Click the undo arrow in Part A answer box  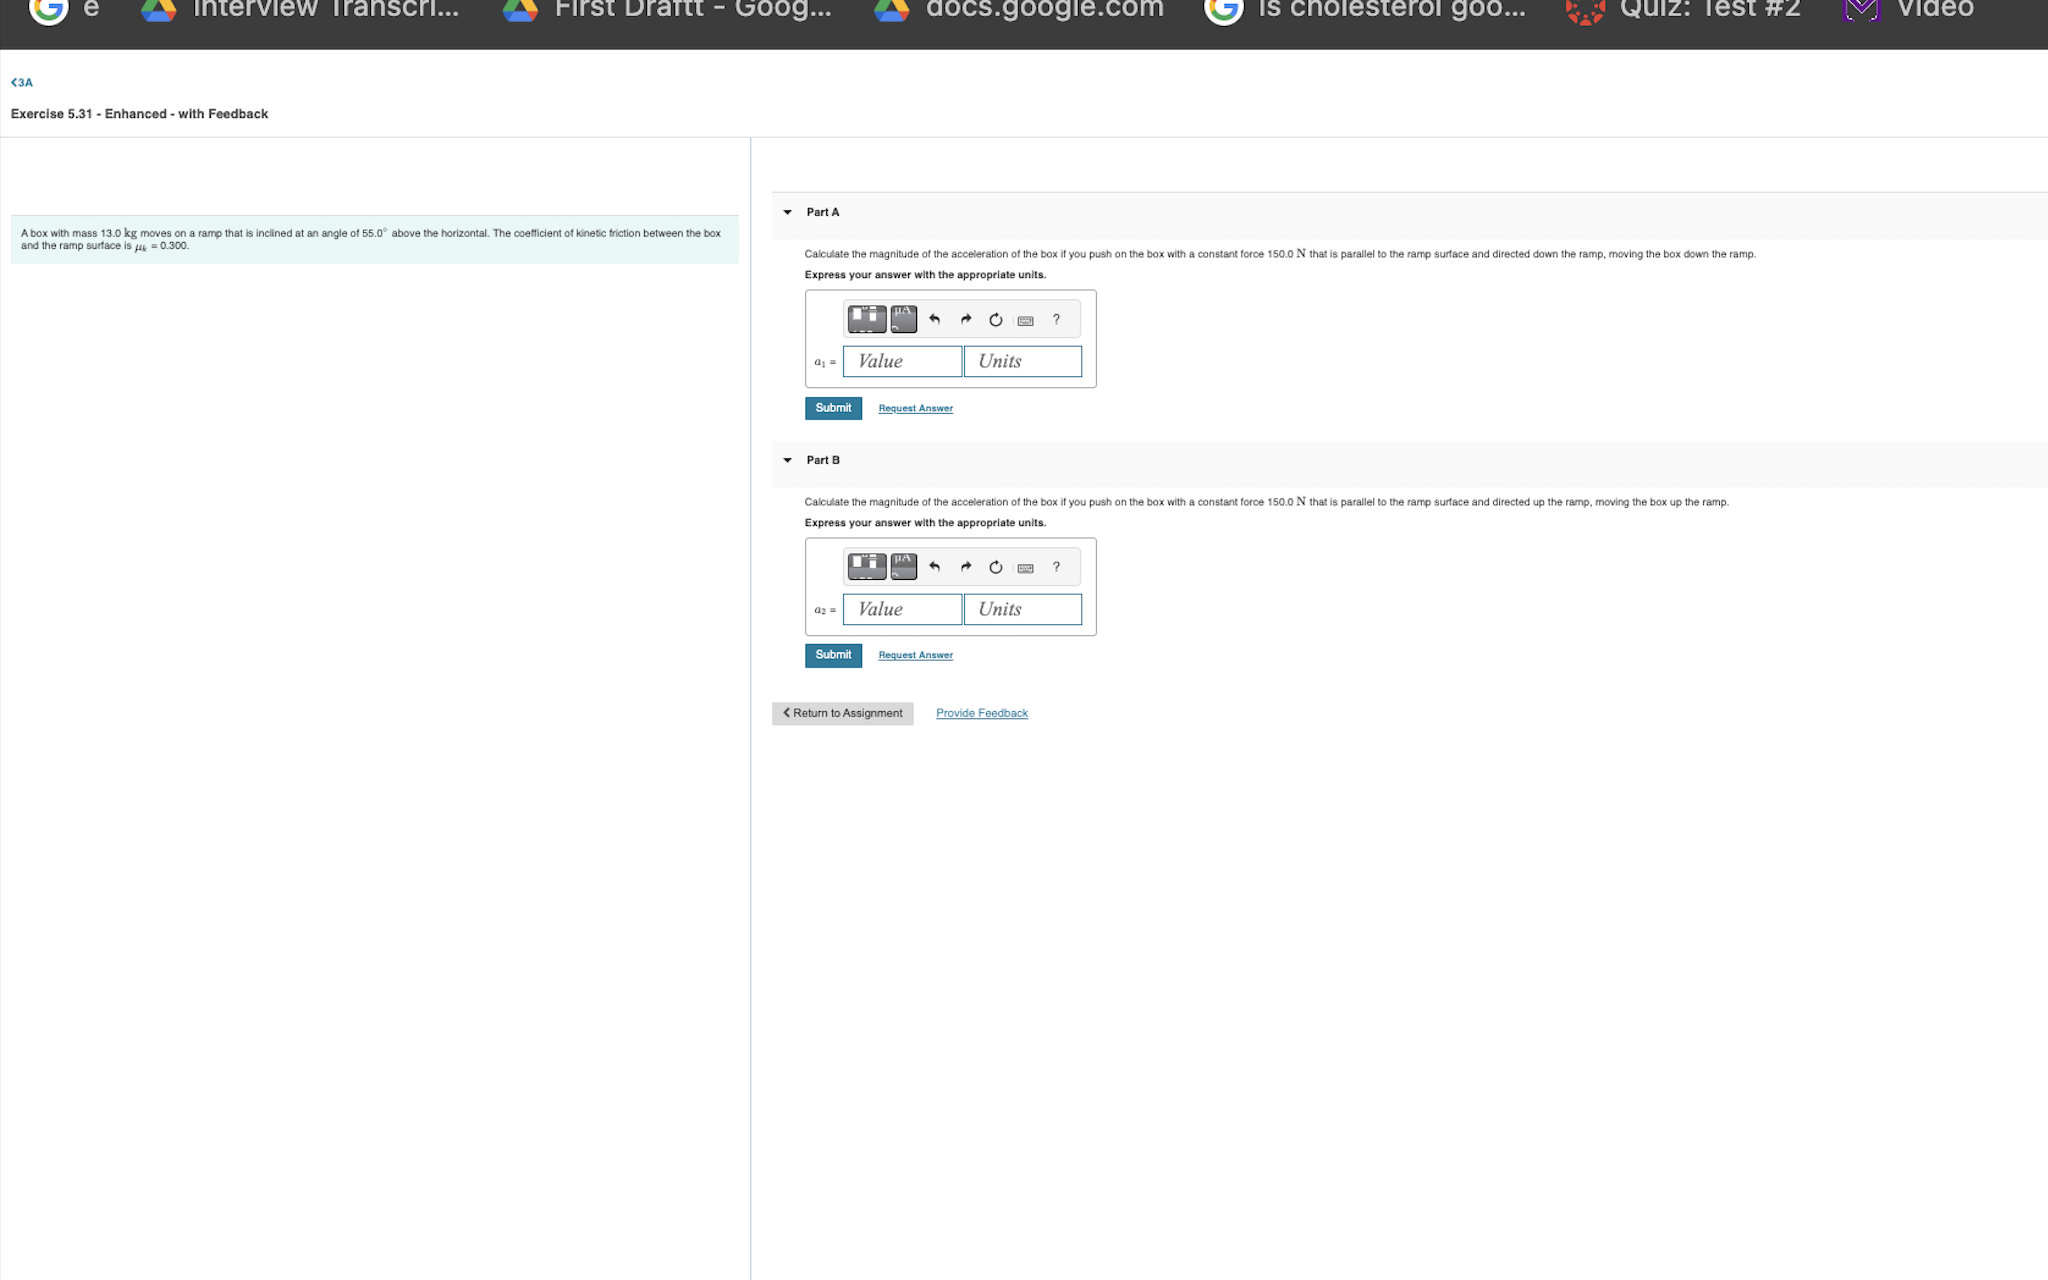[x=934, y=319]
